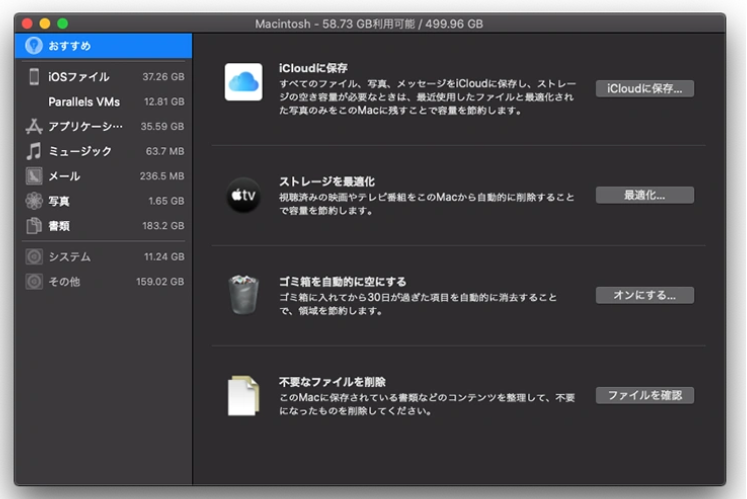Image resolution: width=747 pixels, height=499 pixels.
Task: Click the window title Macintosh storage text
Action: (x=369, y=24)
